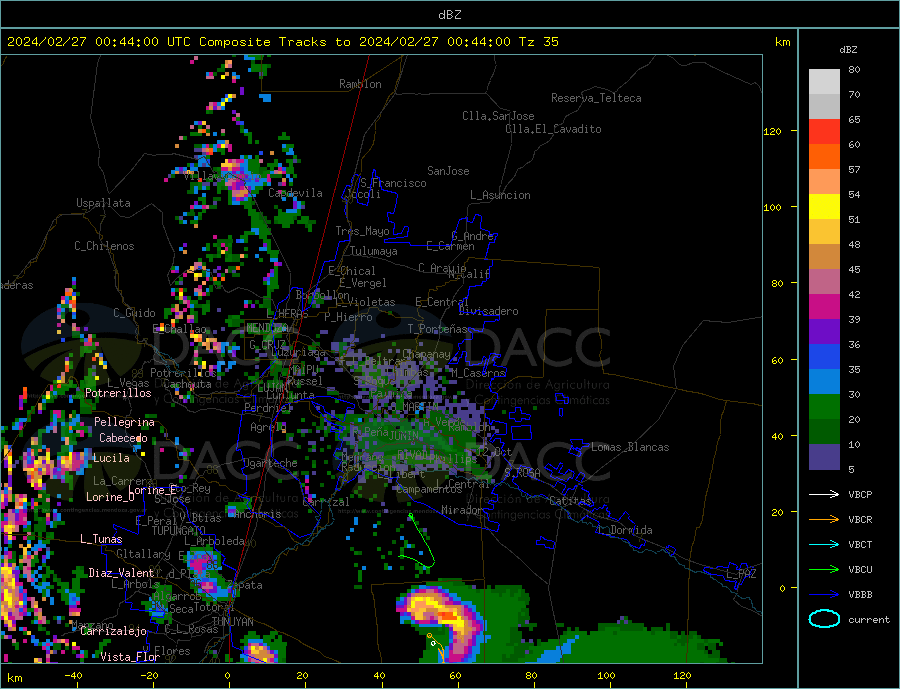The width and height of the screenshot is (900, 689).
Task: Click the legend value 65
Action: (854, 120)
